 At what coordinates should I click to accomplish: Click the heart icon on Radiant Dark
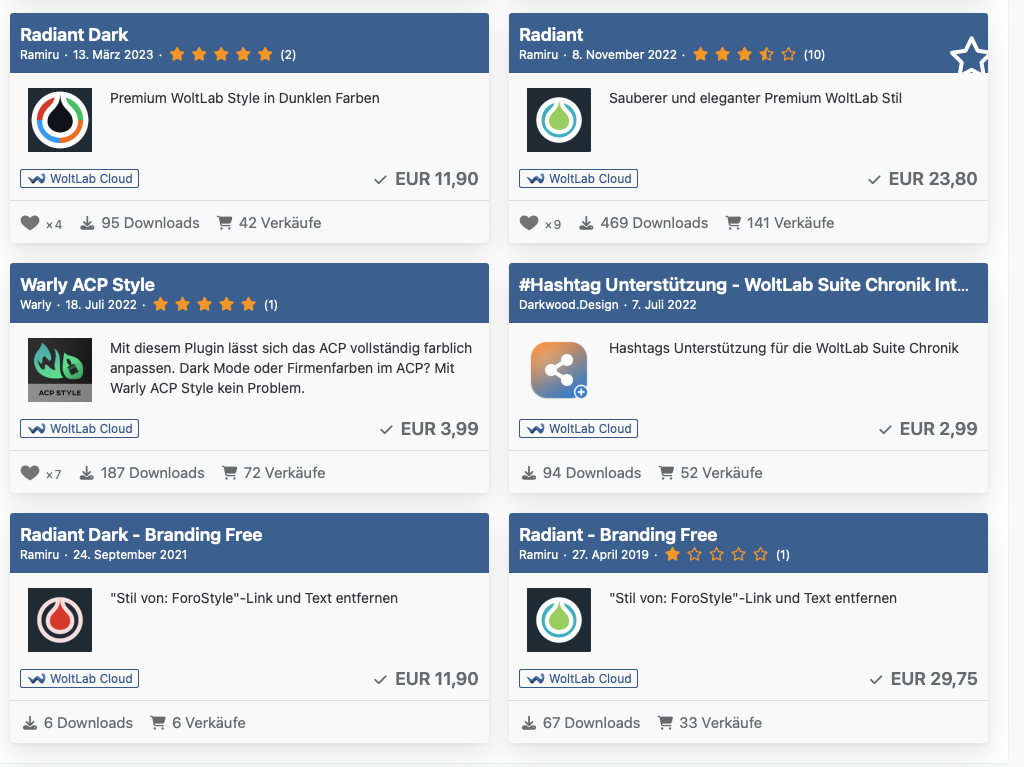pyautogui.click(x=30, y=223)
